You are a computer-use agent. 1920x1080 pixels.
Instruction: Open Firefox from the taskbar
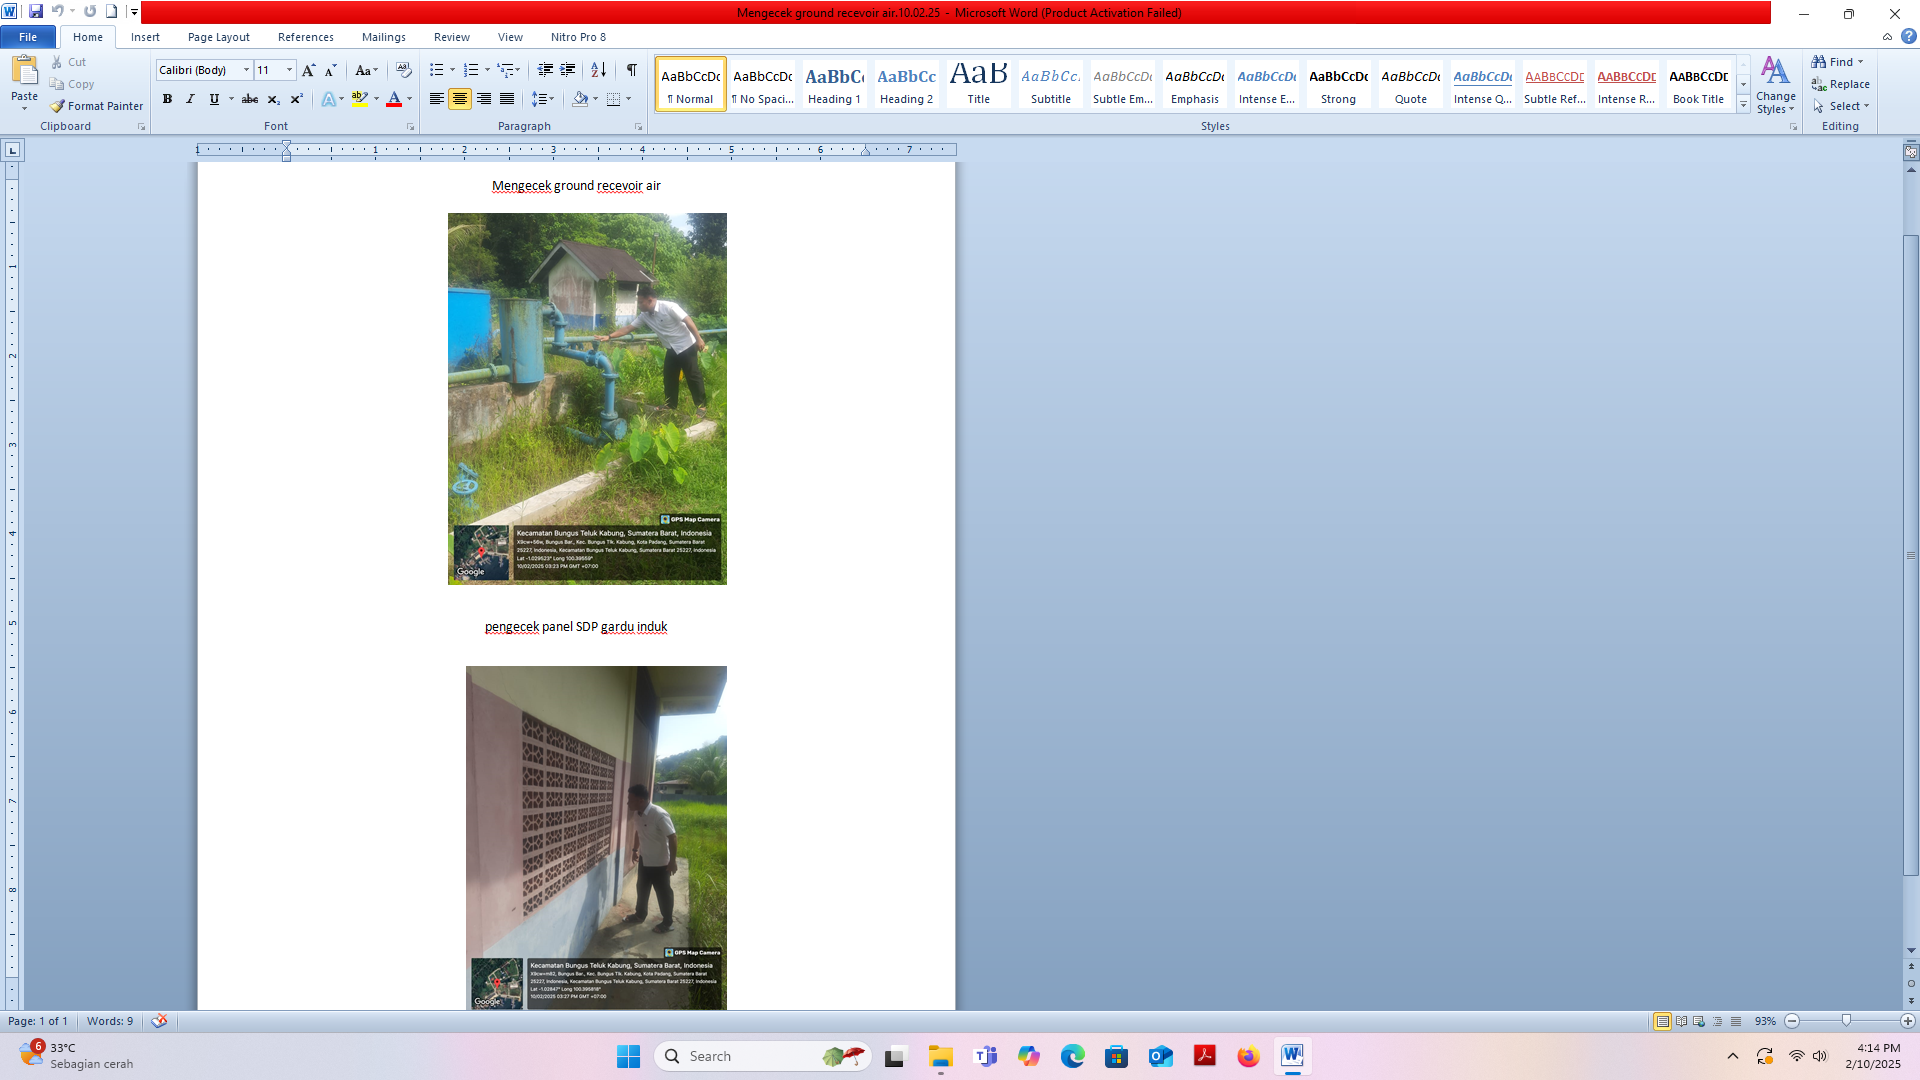point(1248,1056)
